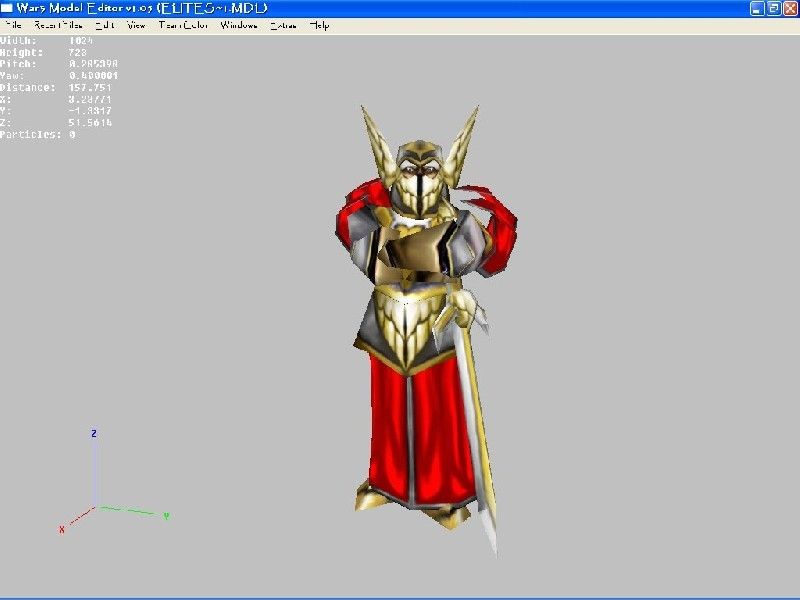Click the blue Z axis label
Screen dimensions: 800x600
[94, 433]
